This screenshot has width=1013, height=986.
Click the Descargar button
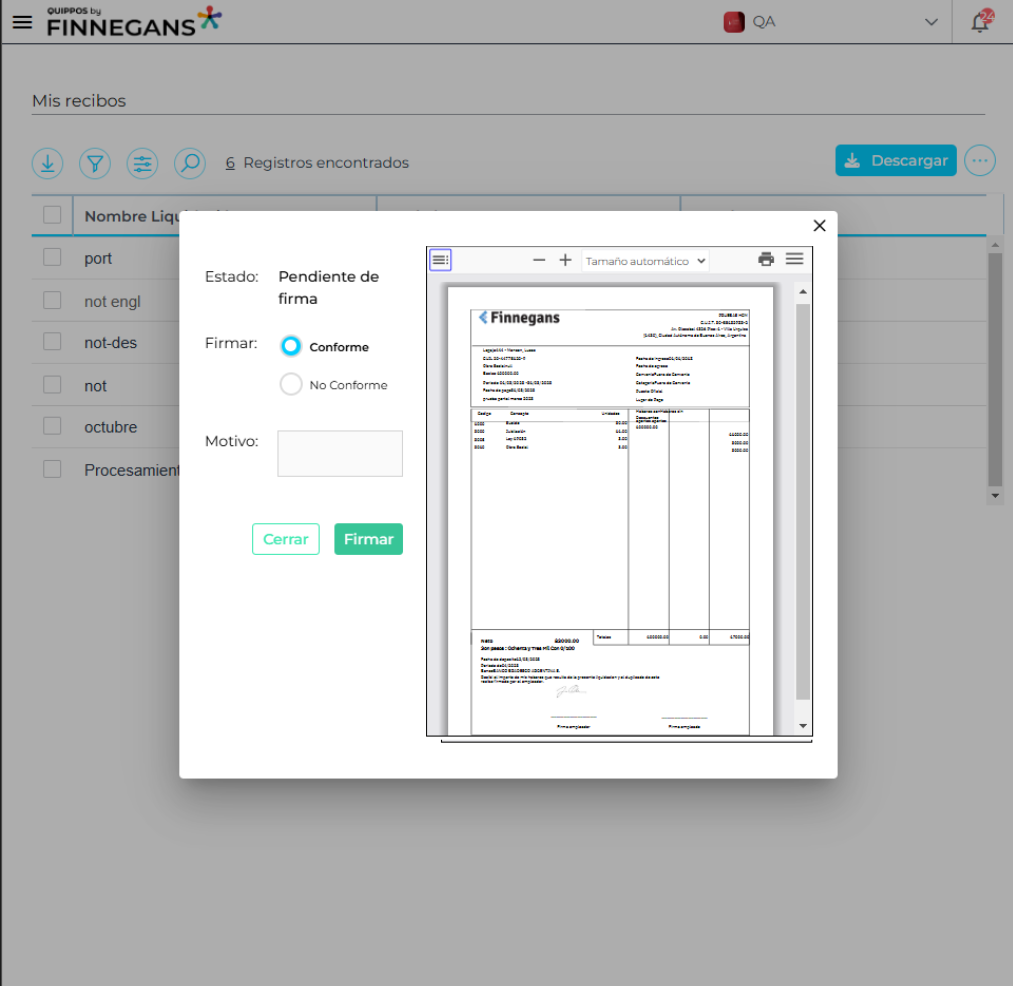[895, 160]
